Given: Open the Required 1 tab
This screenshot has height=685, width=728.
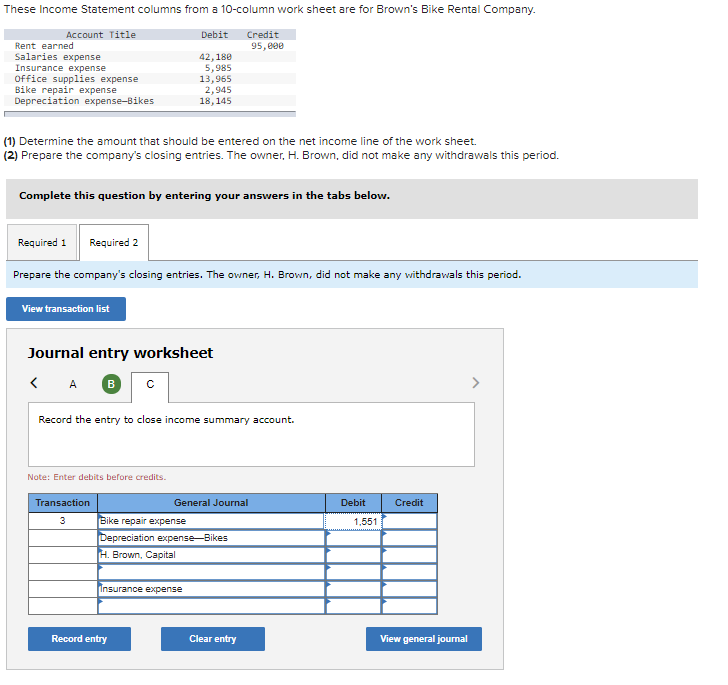Looking at the screenshot, I should [42, 242].
